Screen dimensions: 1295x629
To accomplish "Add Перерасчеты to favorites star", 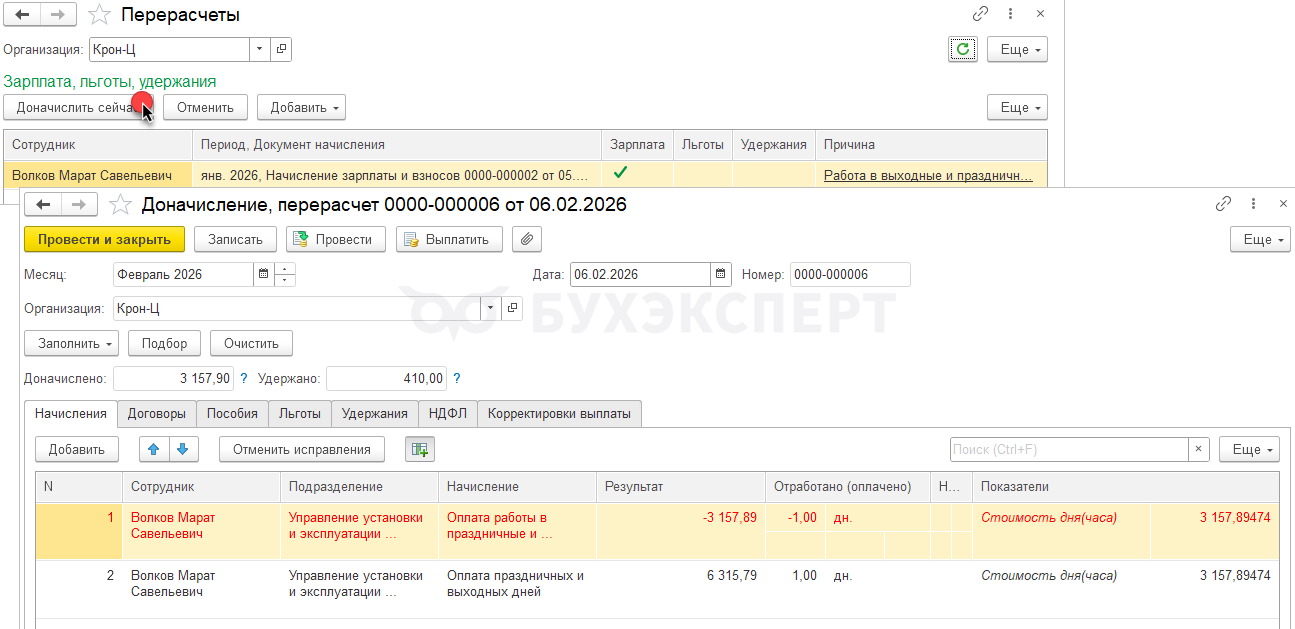I will (x=99, y=15).
